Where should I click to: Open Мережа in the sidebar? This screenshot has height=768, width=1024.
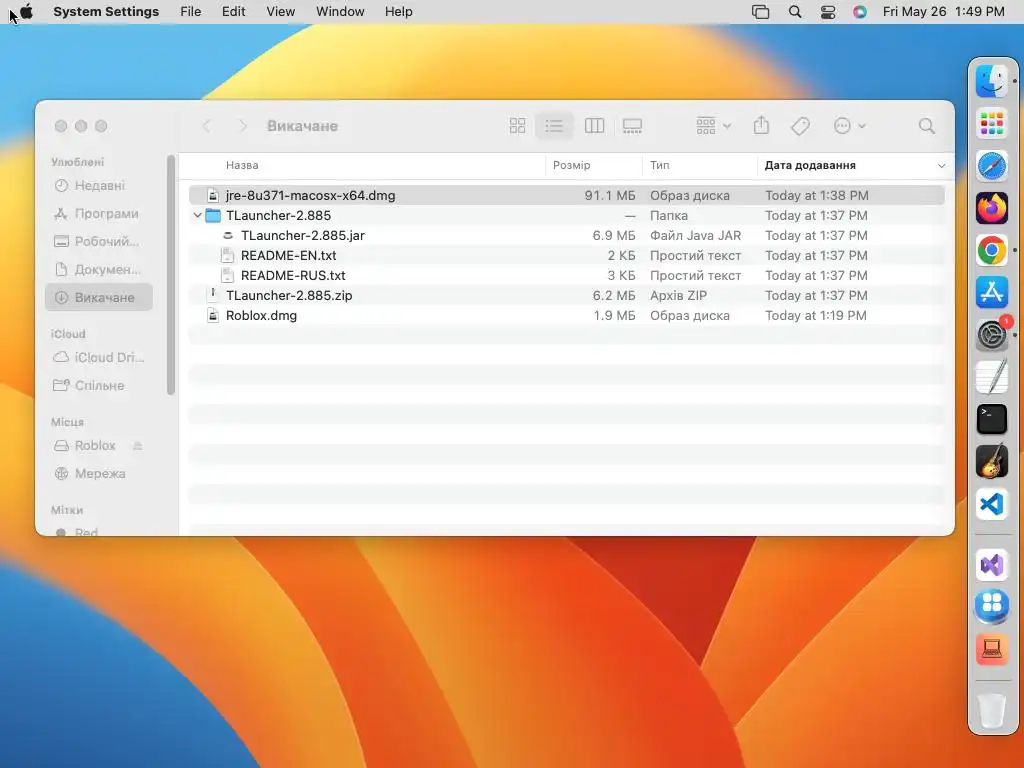99,473
